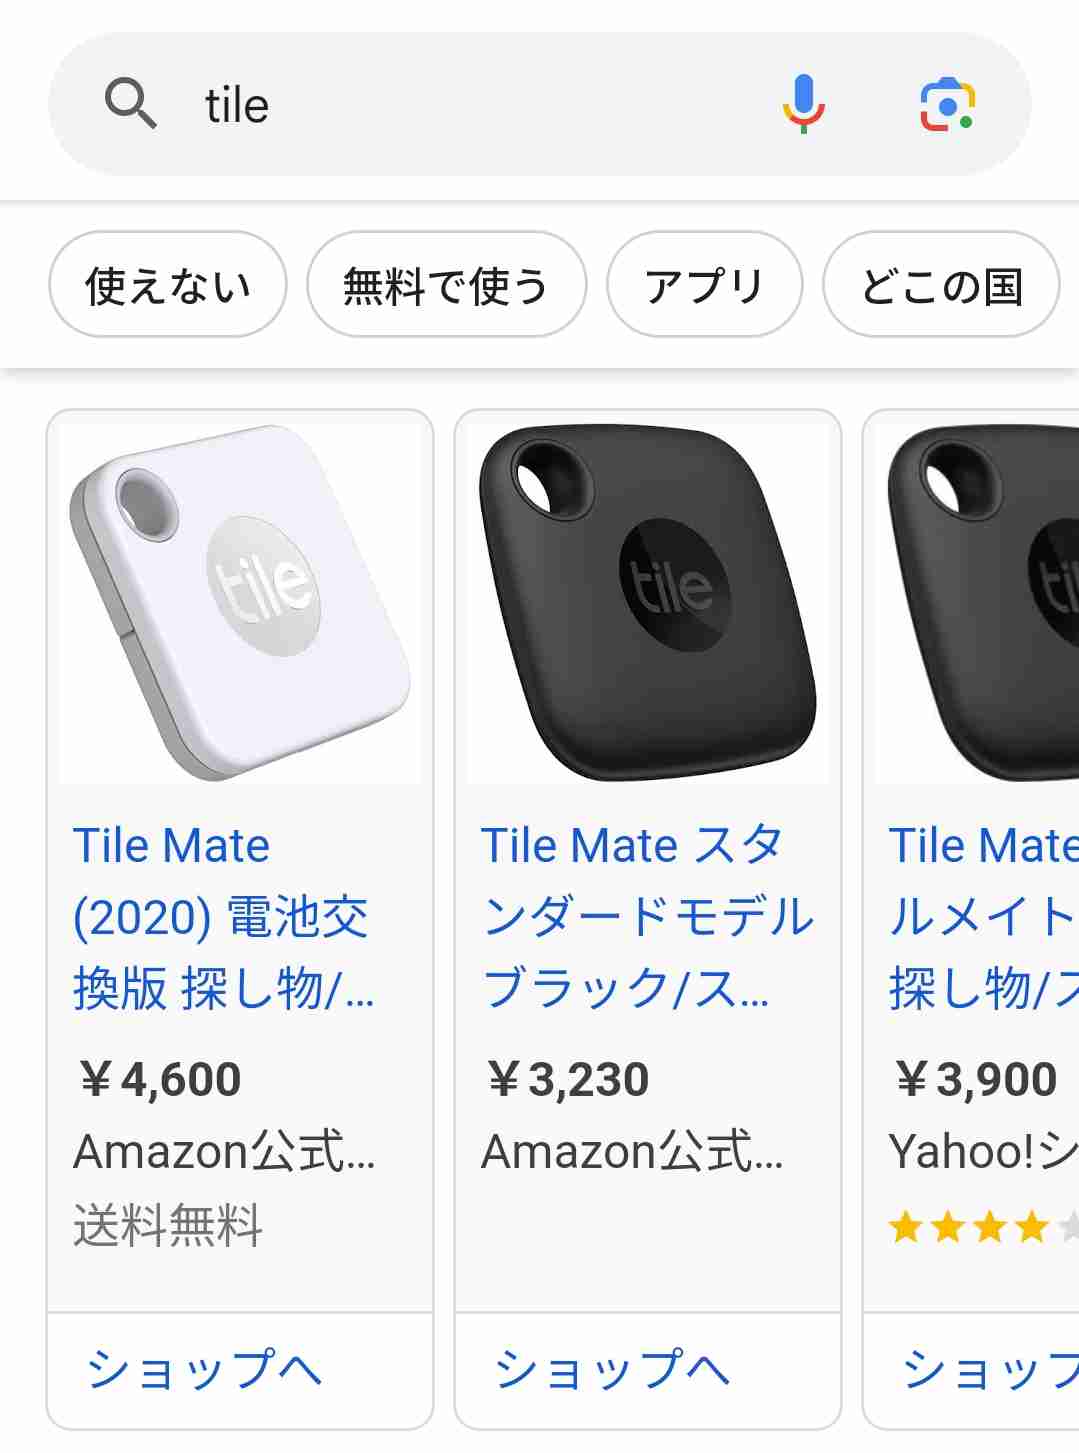View the partially visible third Tile image
The width and height of the screenshot is (1079, 1453).
click(x=977, y=603)
